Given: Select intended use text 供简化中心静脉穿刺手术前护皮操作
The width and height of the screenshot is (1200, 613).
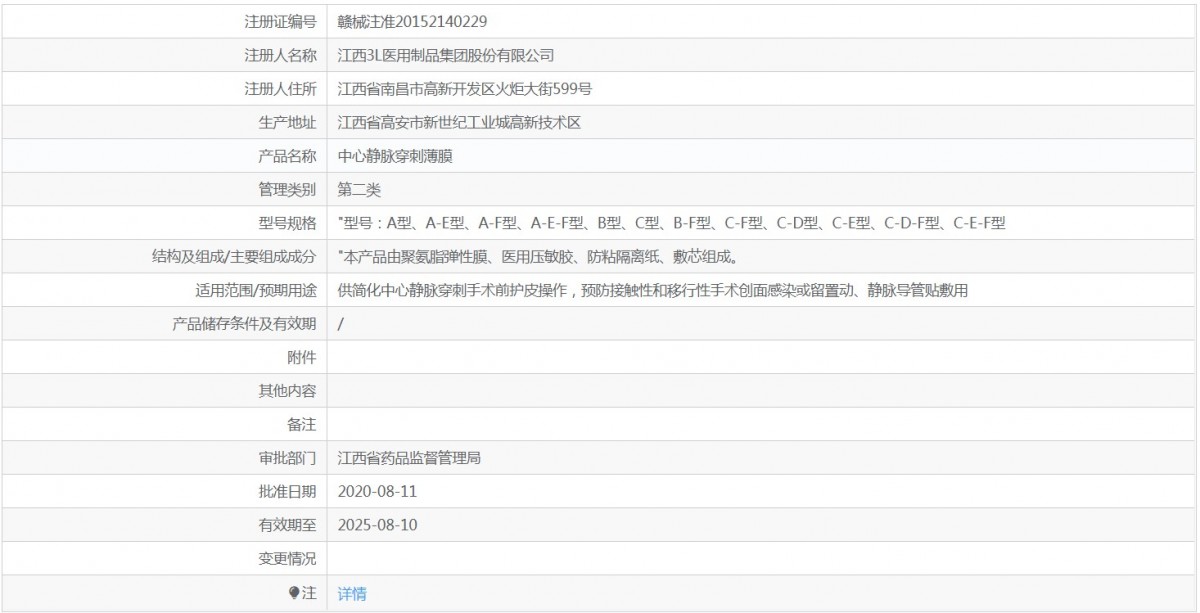Looking at the screenshot, I should tap(654, 291).
